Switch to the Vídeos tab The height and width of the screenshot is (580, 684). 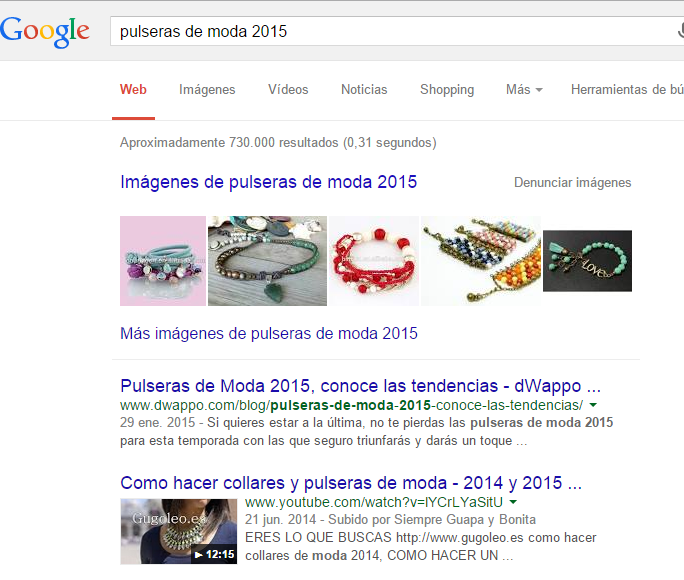coord(288,89)
